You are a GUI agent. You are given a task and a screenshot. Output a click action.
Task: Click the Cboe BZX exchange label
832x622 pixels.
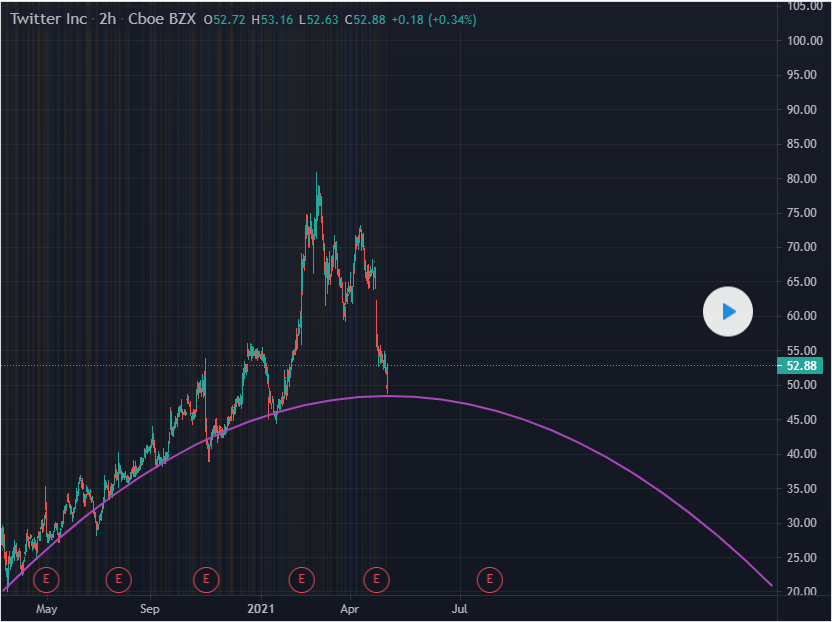pos(161,19)
